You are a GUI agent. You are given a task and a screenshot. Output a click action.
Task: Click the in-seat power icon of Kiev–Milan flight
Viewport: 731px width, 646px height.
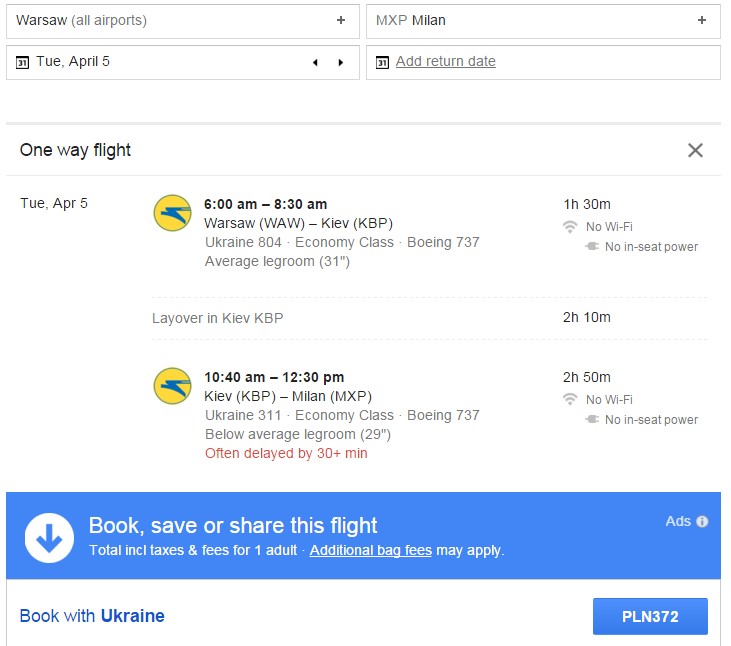pos(592,419)
